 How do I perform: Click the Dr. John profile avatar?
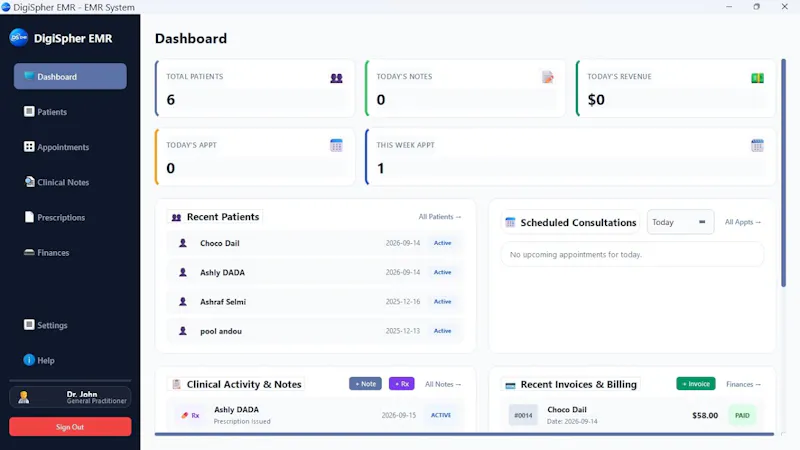click(23, 397)
